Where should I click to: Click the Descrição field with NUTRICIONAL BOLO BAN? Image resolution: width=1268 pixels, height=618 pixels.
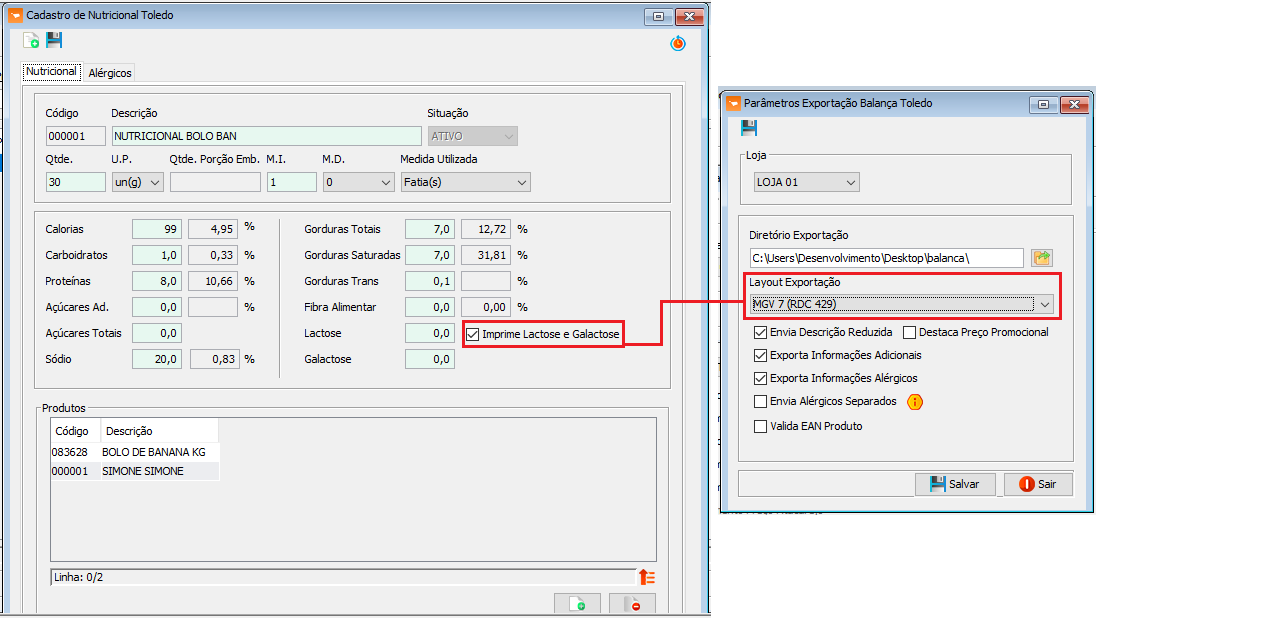click(265, 136)
